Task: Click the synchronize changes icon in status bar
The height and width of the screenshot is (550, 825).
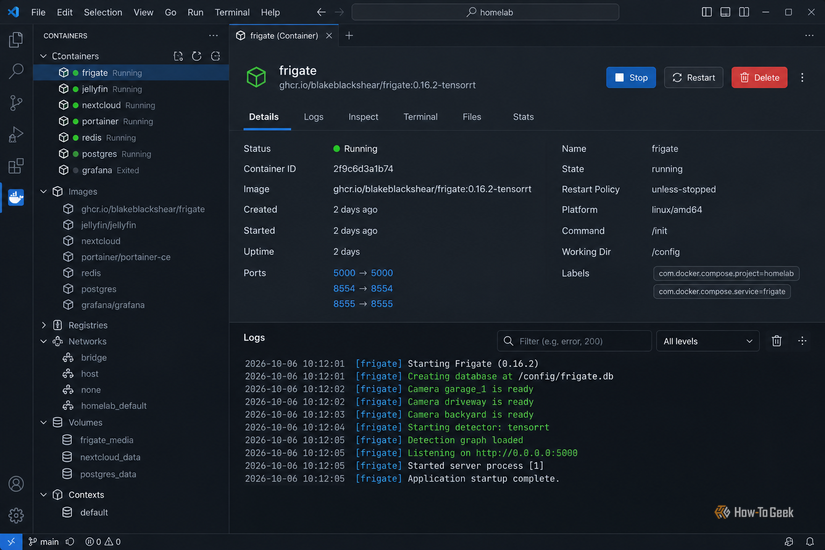Action: click(x=70, y=542)
